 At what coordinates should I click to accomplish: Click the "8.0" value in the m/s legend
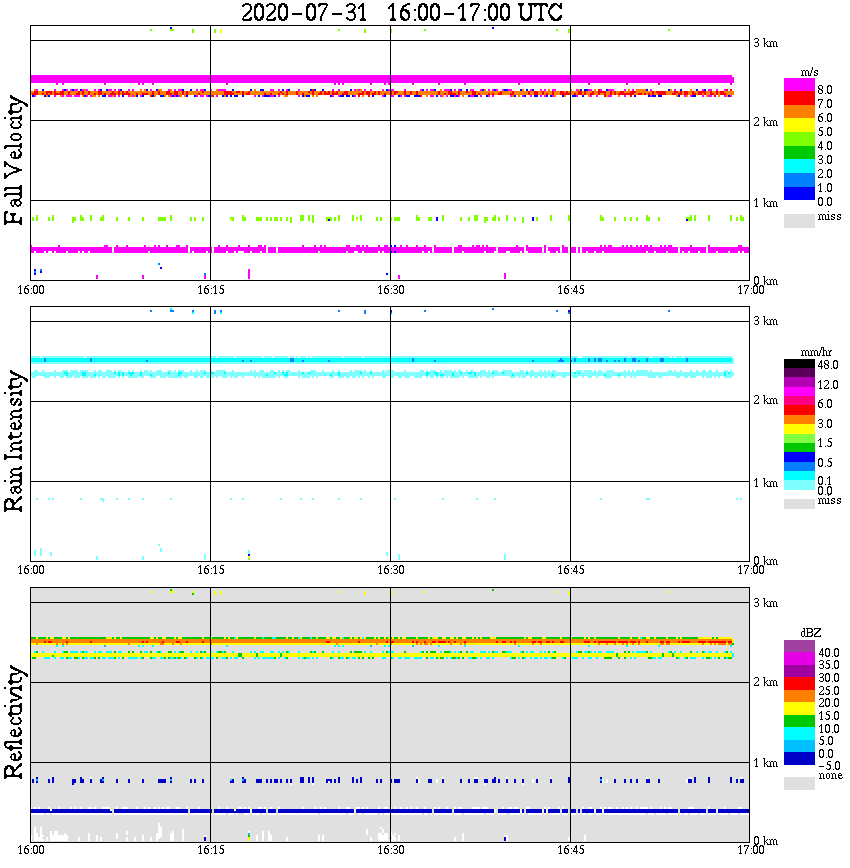(x=825, y=90)
